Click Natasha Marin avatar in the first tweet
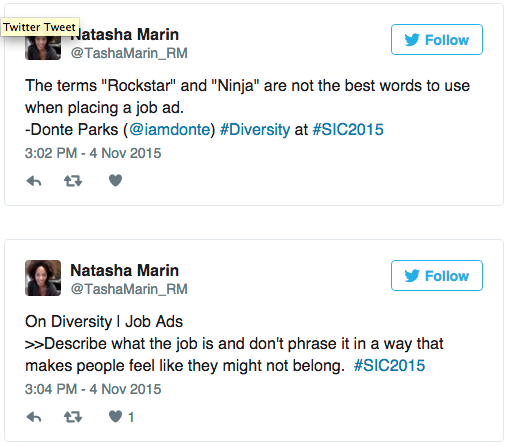Image resolution: width=509 pixels, height=446 pixels. (43, 48)
